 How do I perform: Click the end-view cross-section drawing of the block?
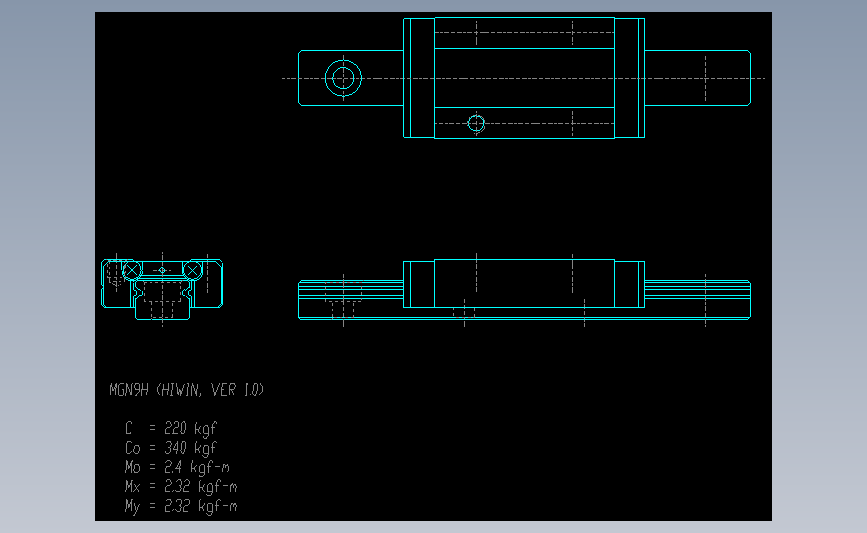click(162, 289)
